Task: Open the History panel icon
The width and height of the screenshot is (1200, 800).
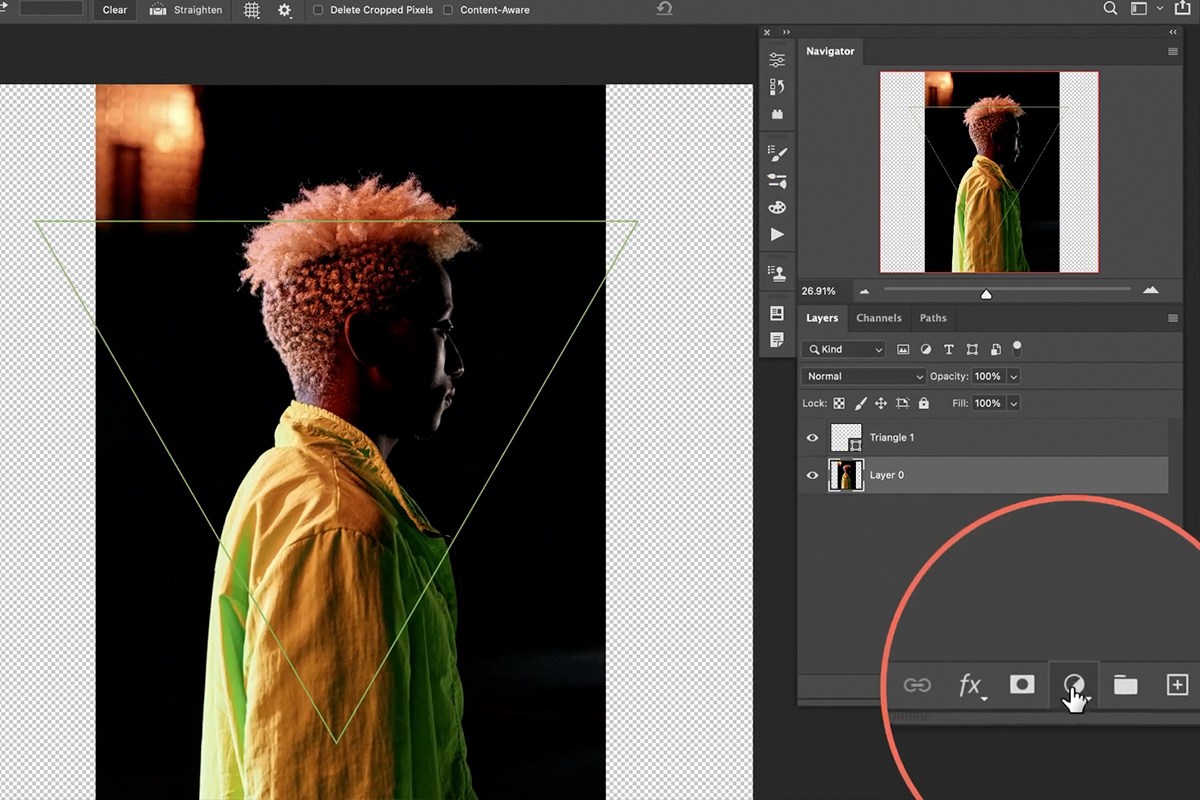Action: pyautogui.click(x=777, y=87)
